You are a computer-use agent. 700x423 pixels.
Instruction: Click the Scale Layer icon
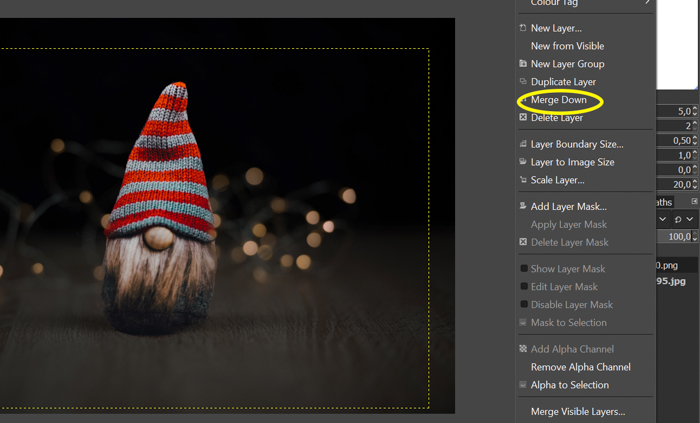pyautogui.click(x=523, y=180)
